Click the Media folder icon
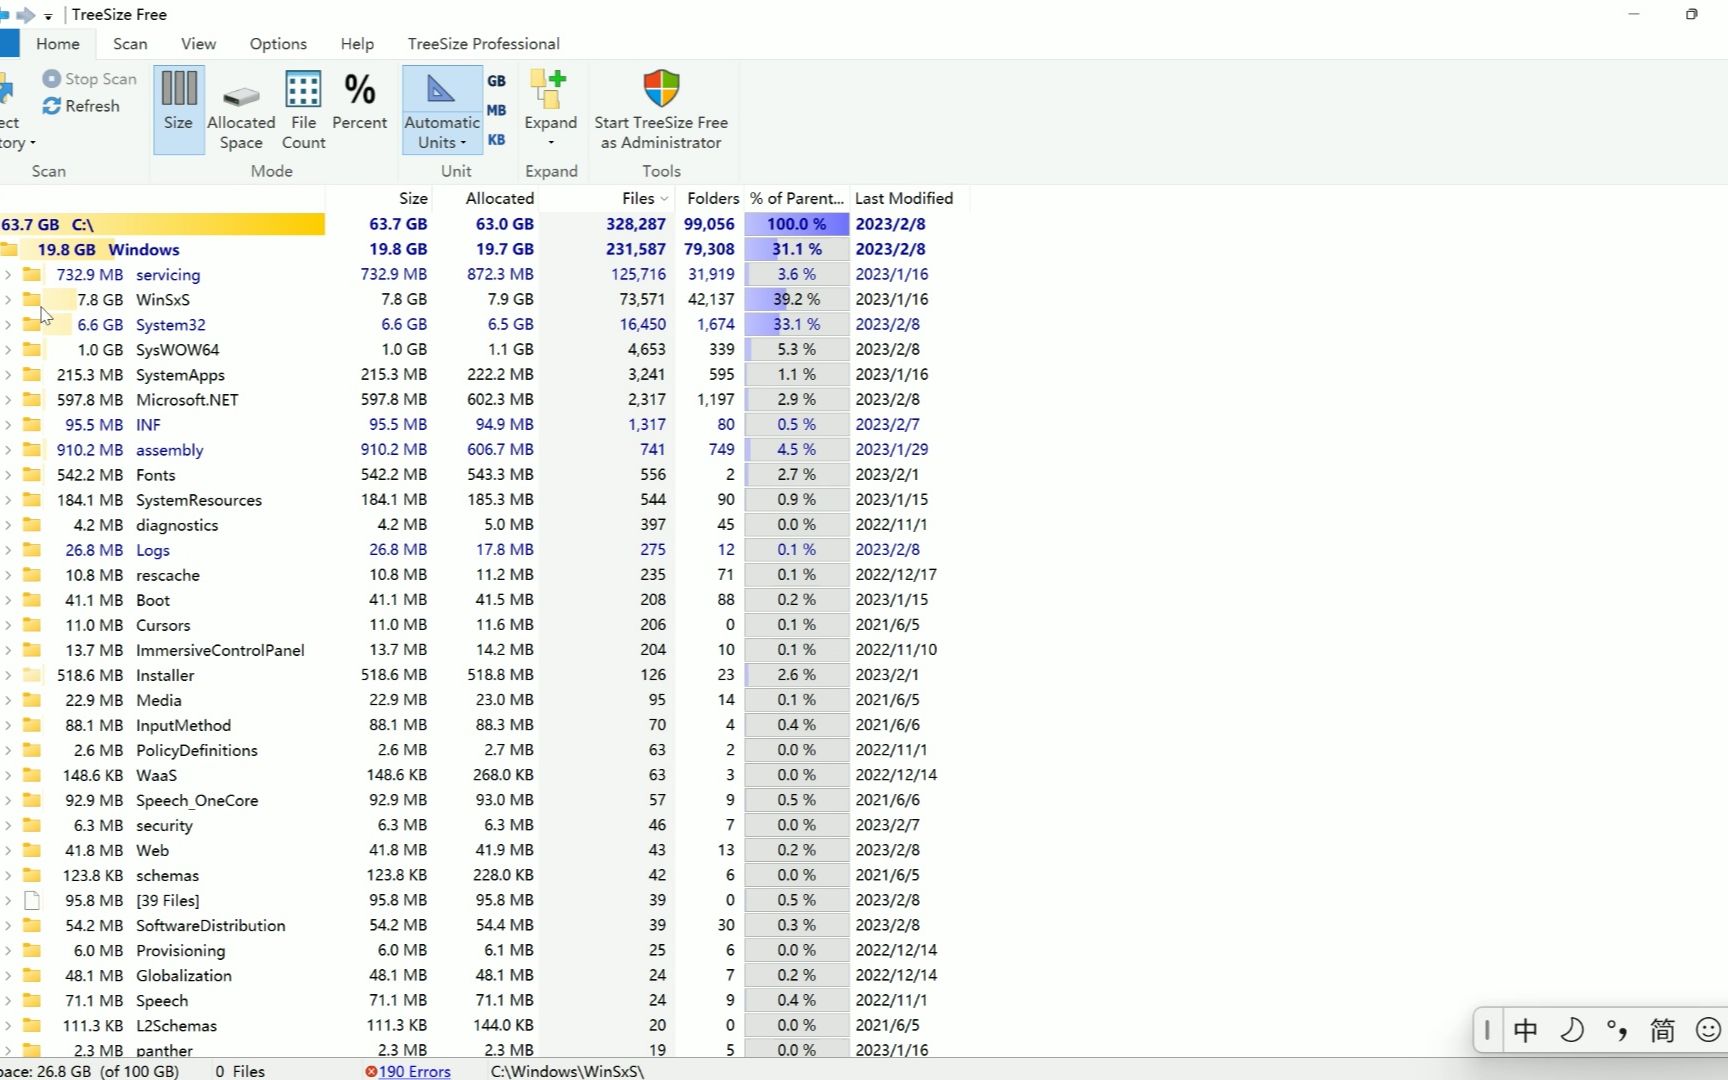The height and width of the screenshot is (1080, 1728). [32, 700]
